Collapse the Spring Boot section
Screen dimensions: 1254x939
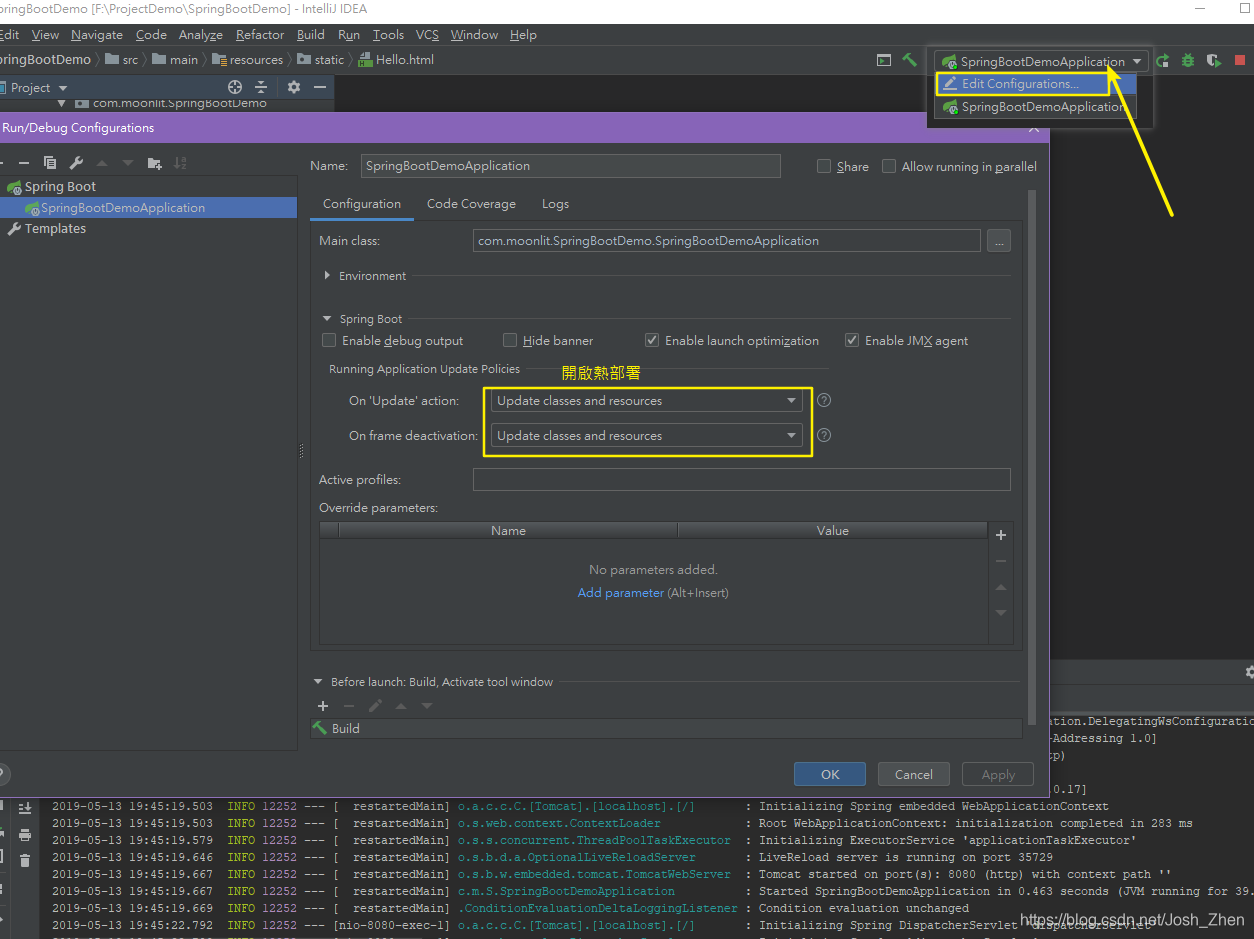tap(328, 319)
